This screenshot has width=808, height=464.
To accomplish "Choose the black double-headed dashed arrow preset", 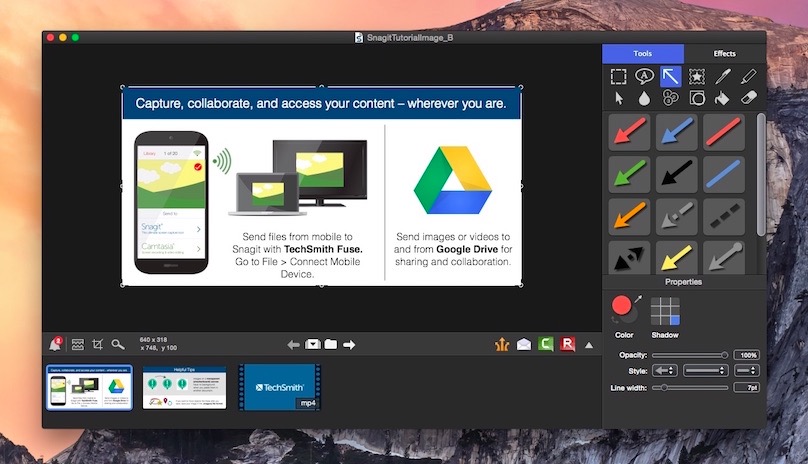I will [629, 257].
